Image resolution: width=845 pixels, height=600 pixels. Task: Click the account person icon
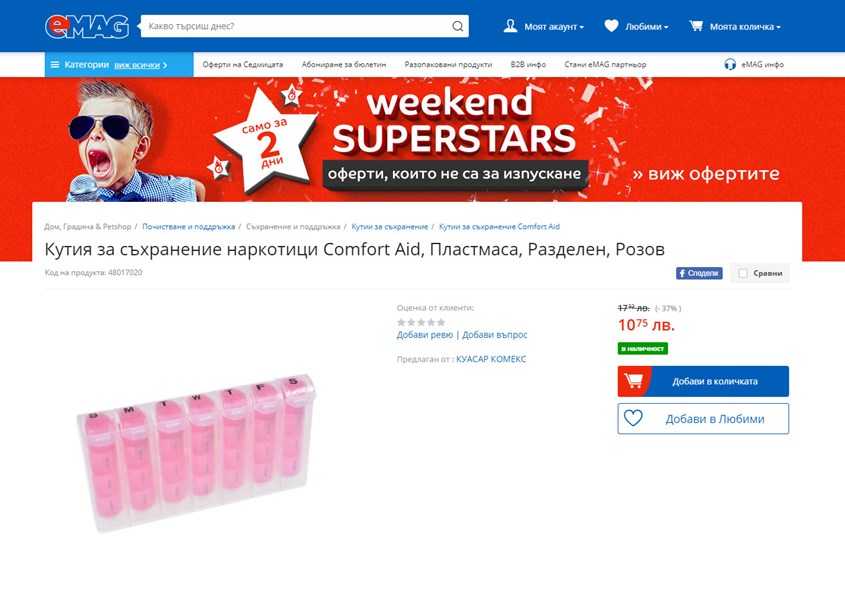[510, 26]
